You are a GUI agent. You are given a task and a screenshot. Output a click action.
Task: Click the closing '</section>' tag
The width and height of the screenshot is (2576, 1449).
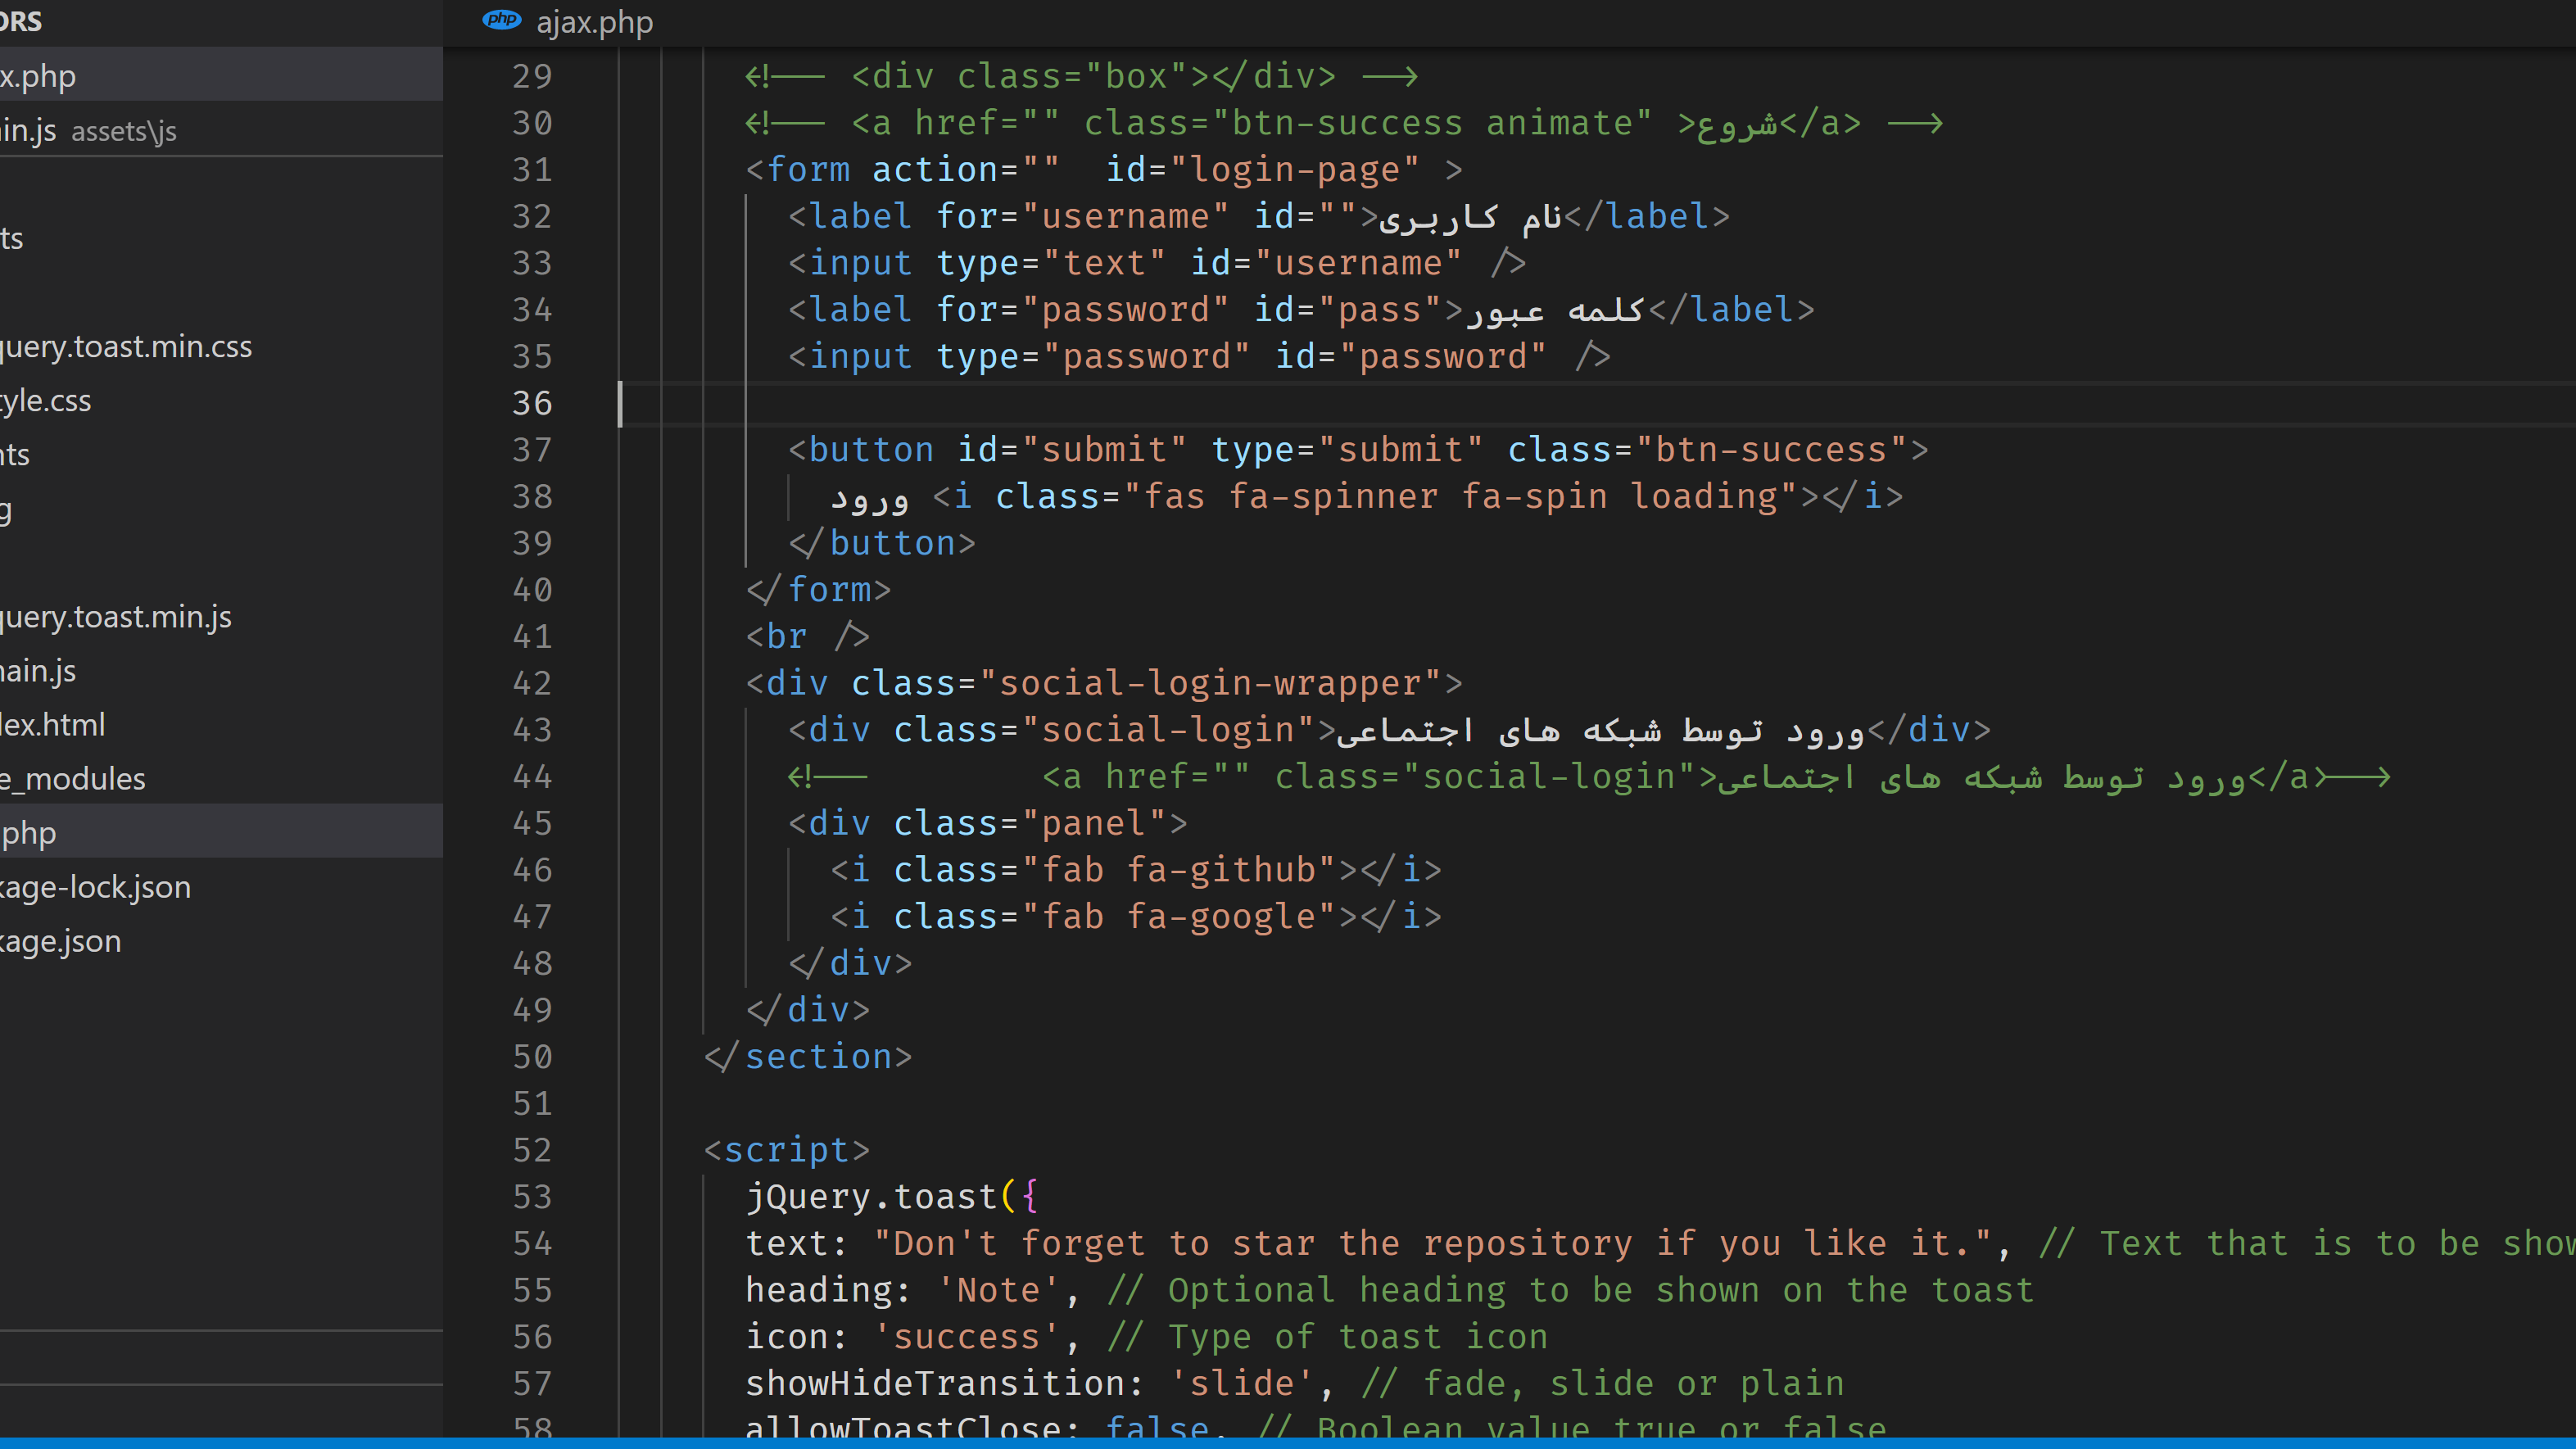click(x=808, y=1056)
